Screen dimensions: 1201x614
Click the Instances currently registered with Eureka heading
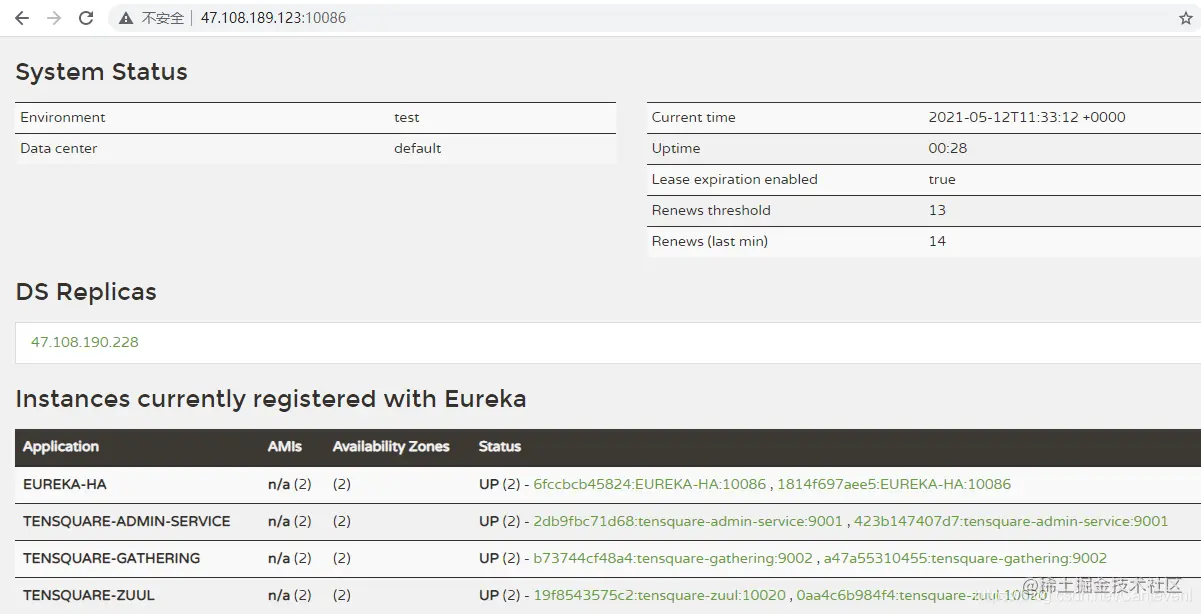271,399
